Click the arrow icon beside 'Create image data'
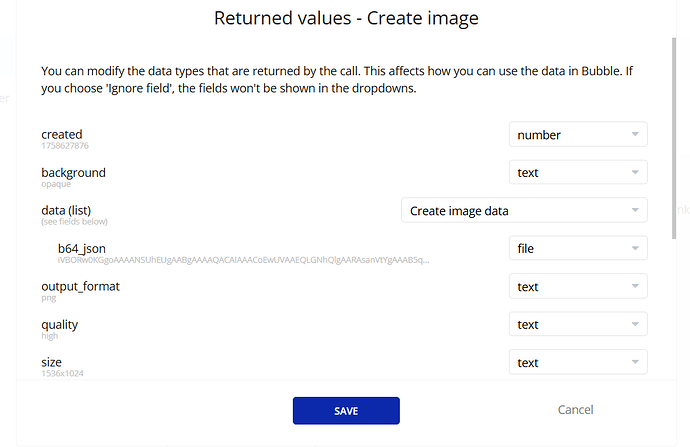This screenshot has height=447, width=690. pos(635,210)
